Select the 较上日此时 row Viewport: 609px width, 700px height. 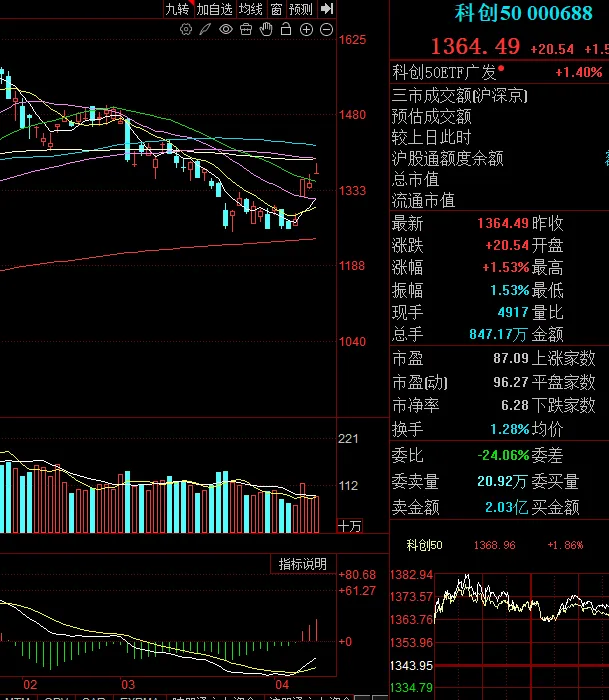pos(431,138)
